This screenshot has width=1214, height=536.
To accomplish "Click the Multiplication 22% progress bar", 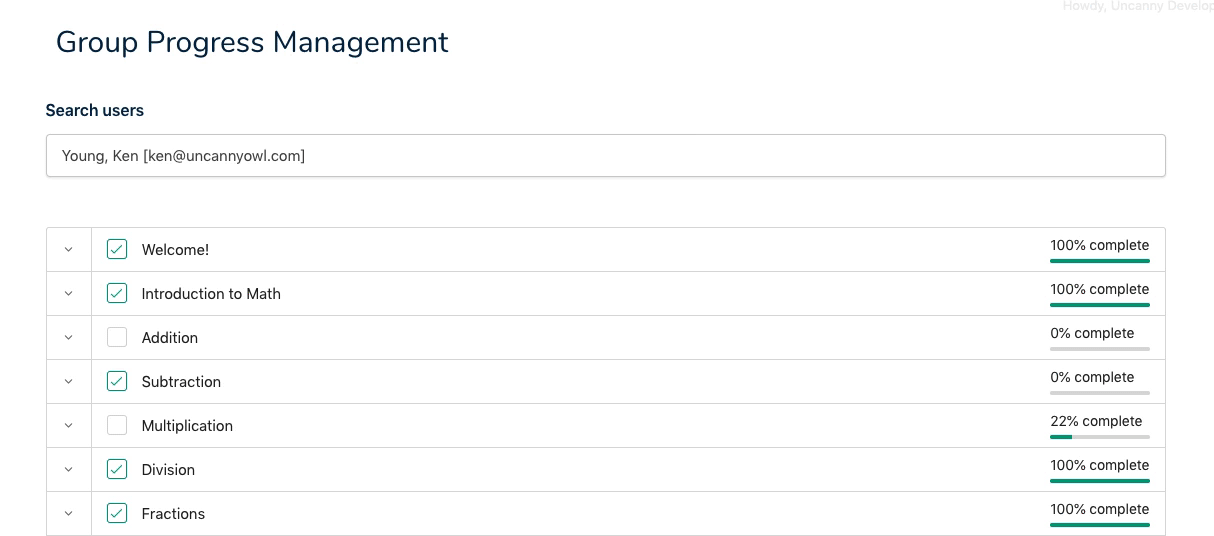I will tap(1099, 437).
